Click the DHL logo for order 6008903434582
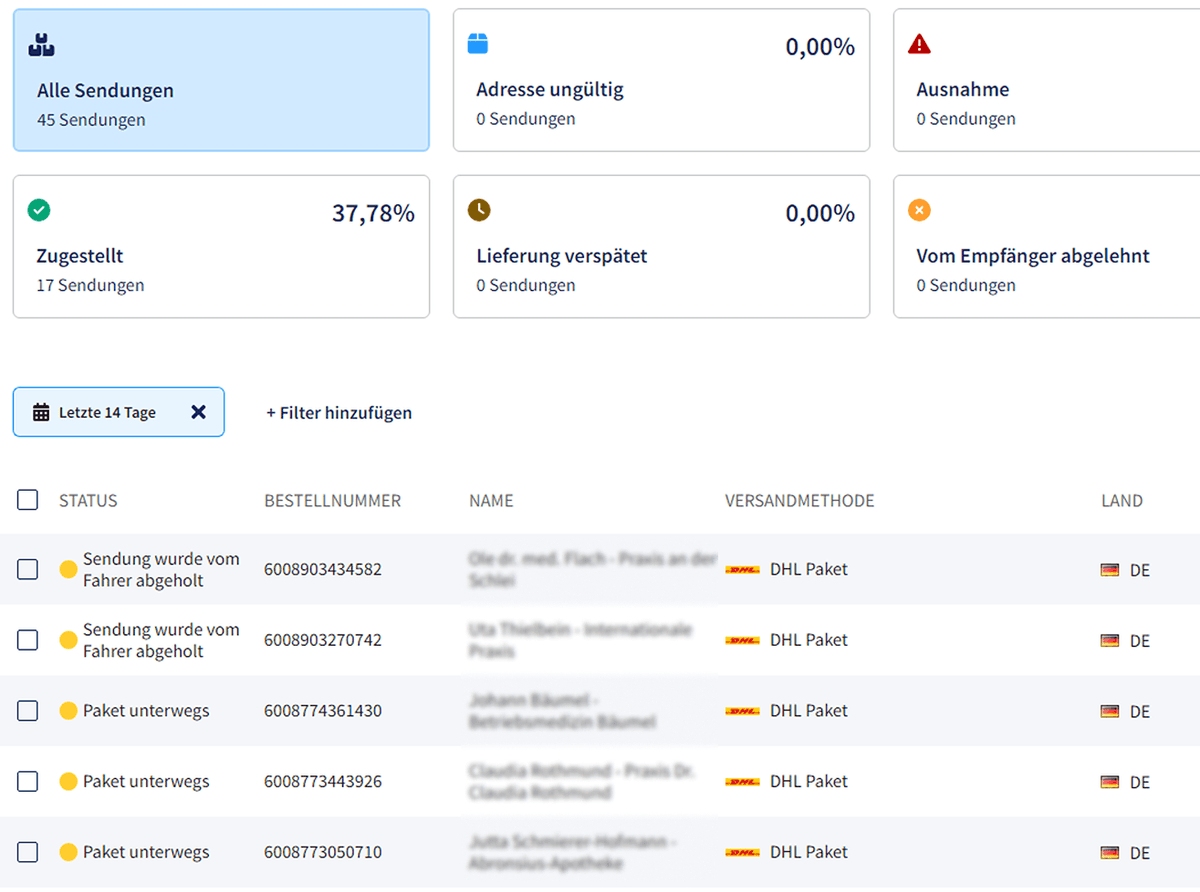The width and height of the screenshot is (1200, 892). (741, 569)
